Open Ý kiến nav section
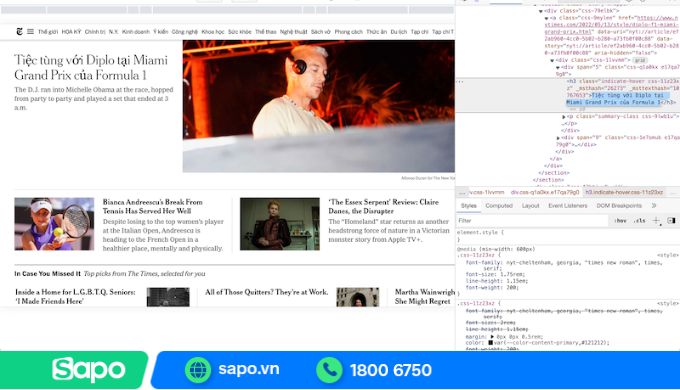 [x=160, y=32]
